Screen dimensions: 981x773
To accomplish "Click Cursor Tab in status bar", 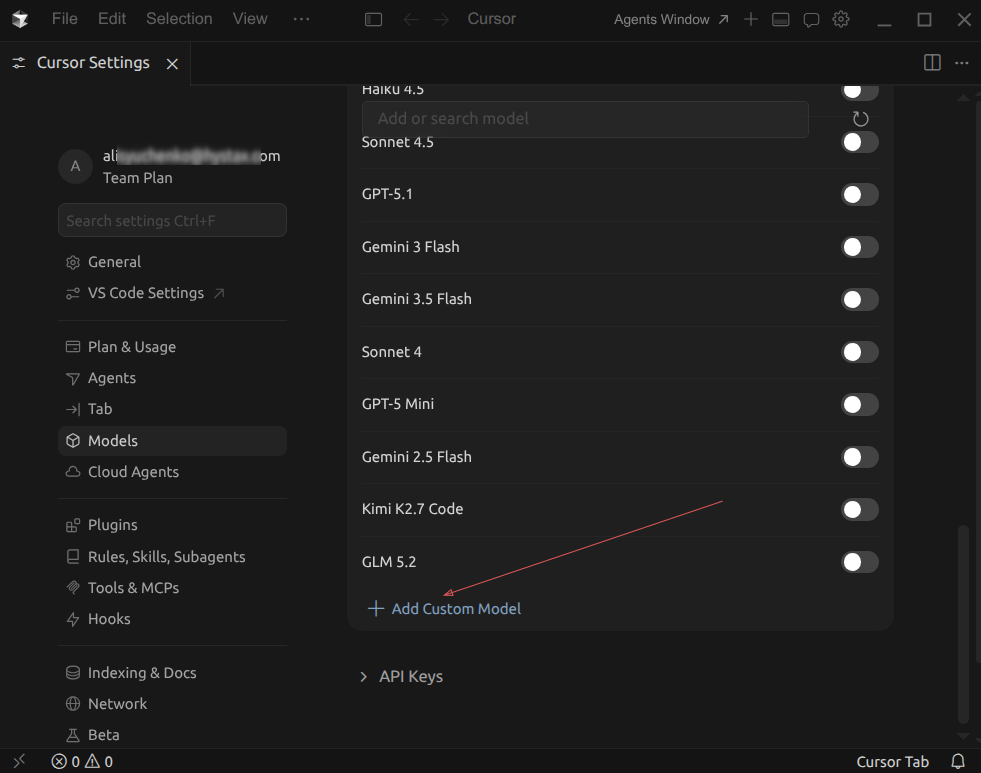I will coord(893,761).
